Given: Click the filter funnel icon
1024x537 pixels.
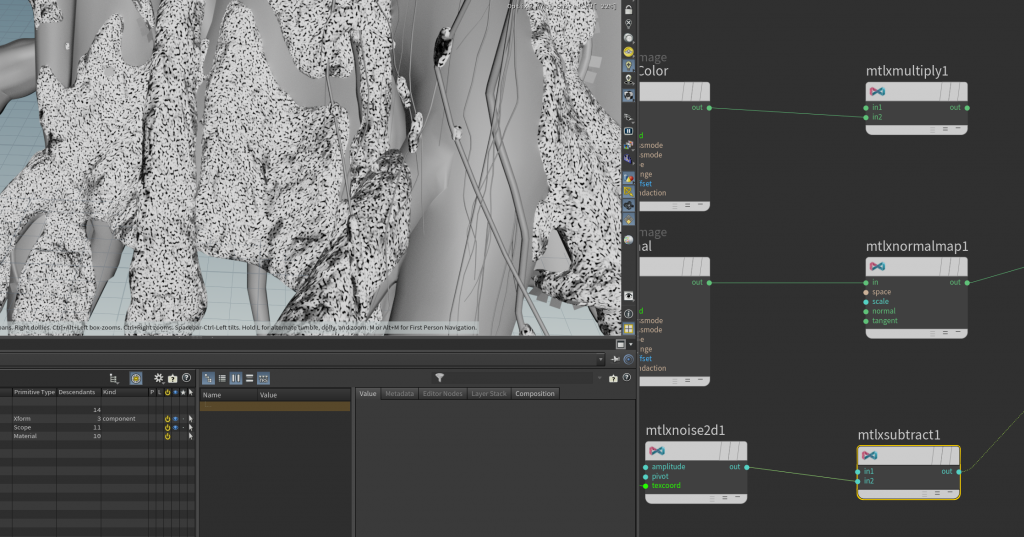Looking at the screenshot, I should tap(439, 378).
